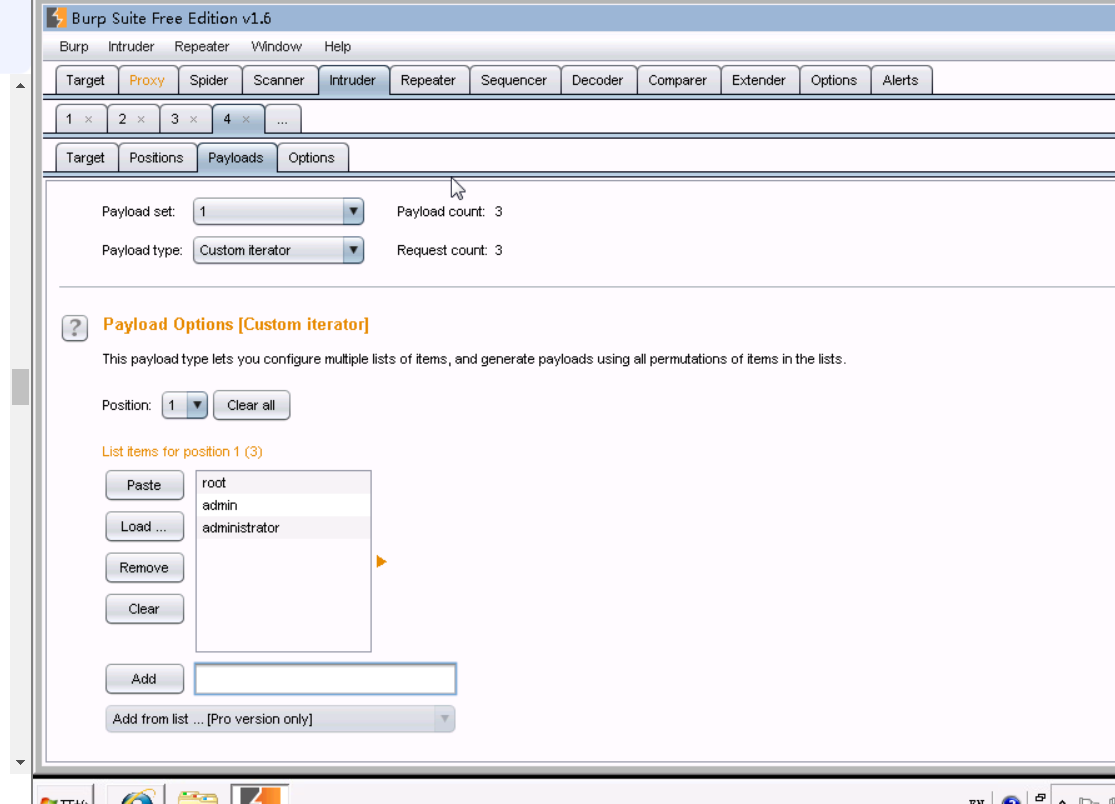Click the left scrollbar up arrow
Image resolution: width=1115 pixels, height=804 pixels.
tap(21, 85)
